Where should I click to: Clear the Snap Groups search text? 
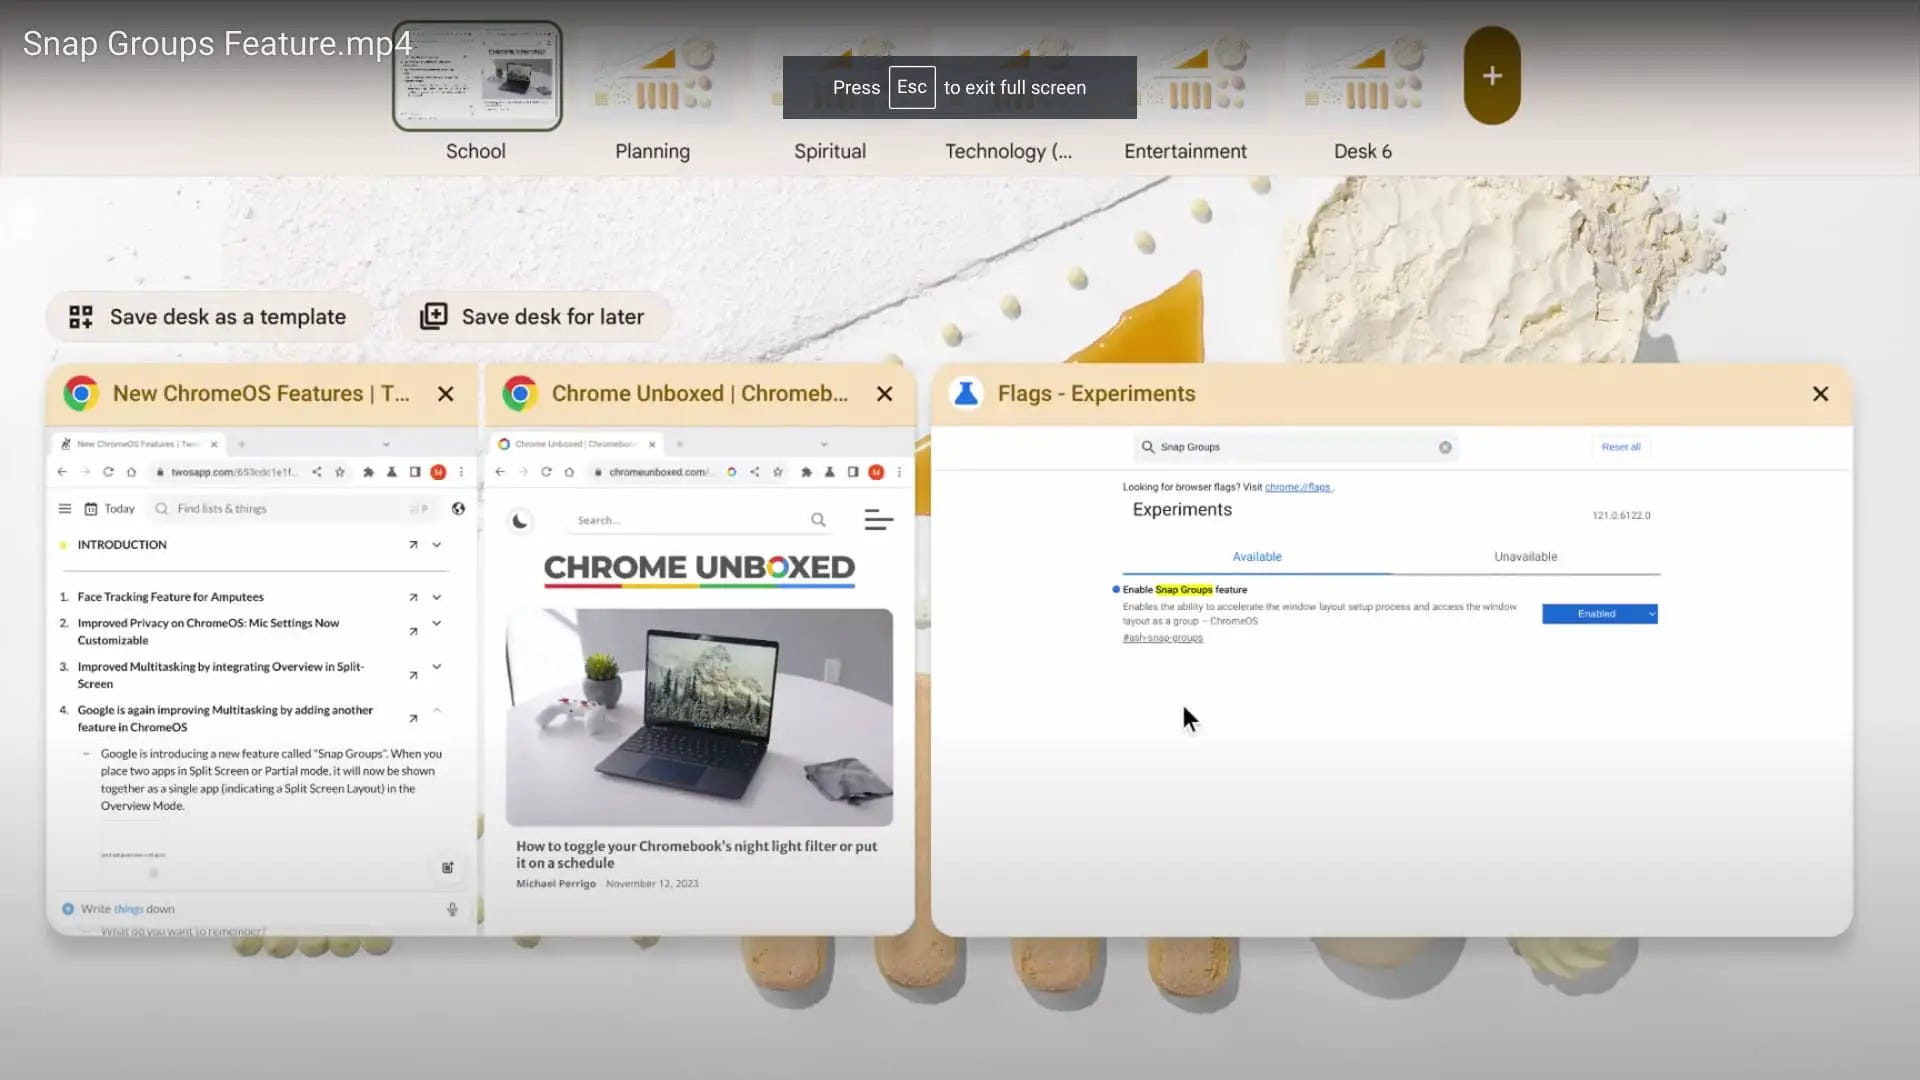[1445, 447]
